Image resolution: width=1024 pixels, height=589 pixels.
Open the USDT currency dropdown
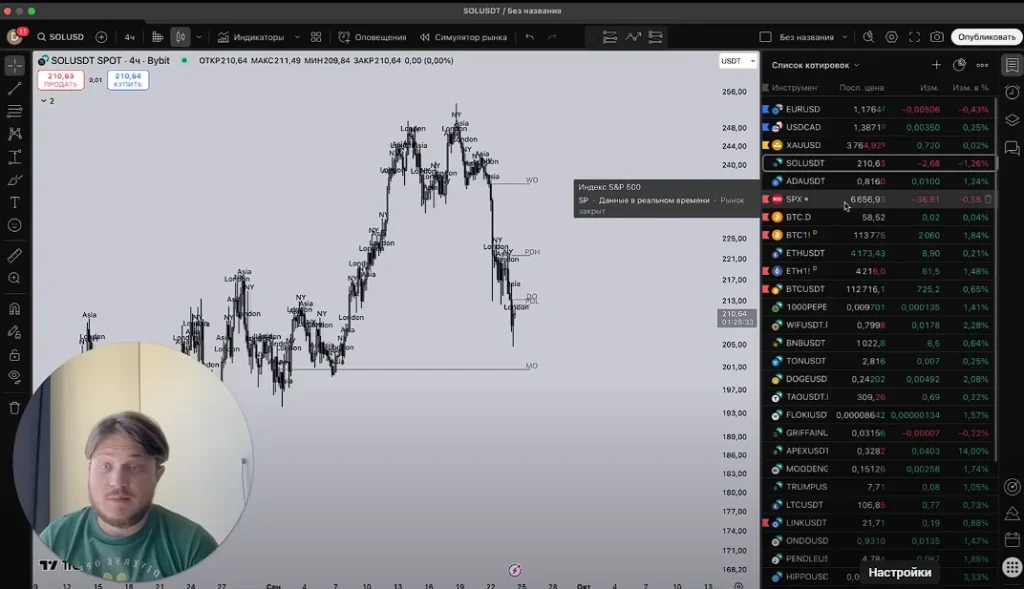[738, 61]
